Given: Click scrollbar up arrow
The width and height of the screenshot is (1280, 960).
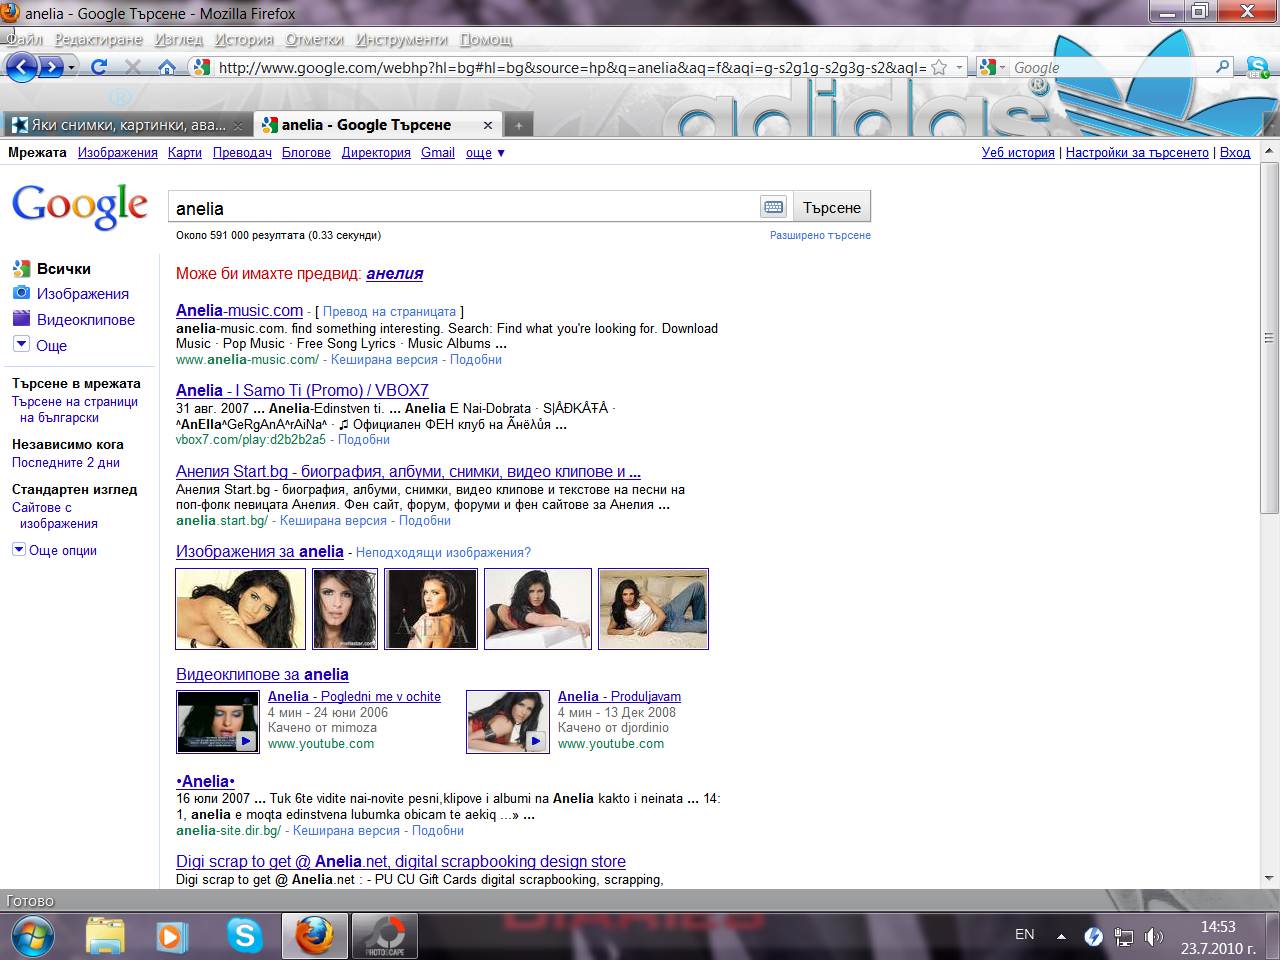Looking at the screenshot, I should click(1270, 150).
